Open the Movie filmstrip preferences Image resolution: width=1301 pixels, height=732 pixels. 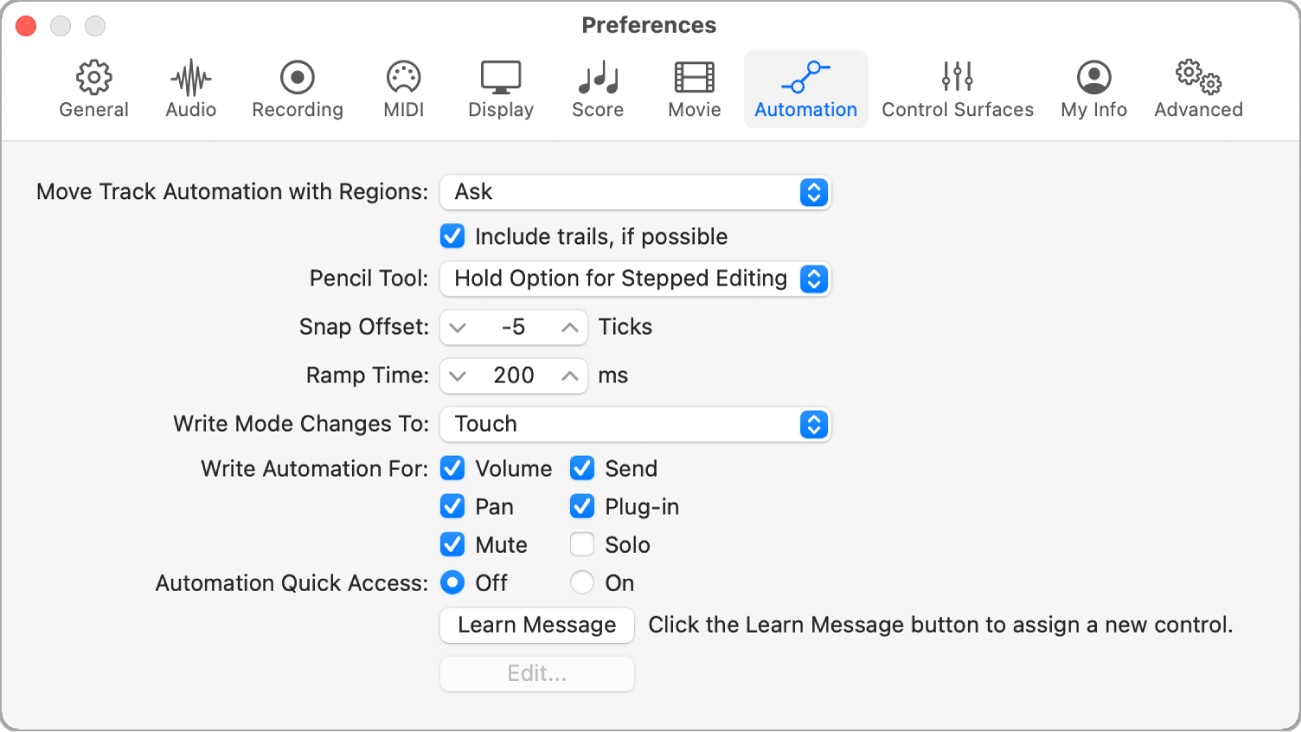(x=694, y=88)
